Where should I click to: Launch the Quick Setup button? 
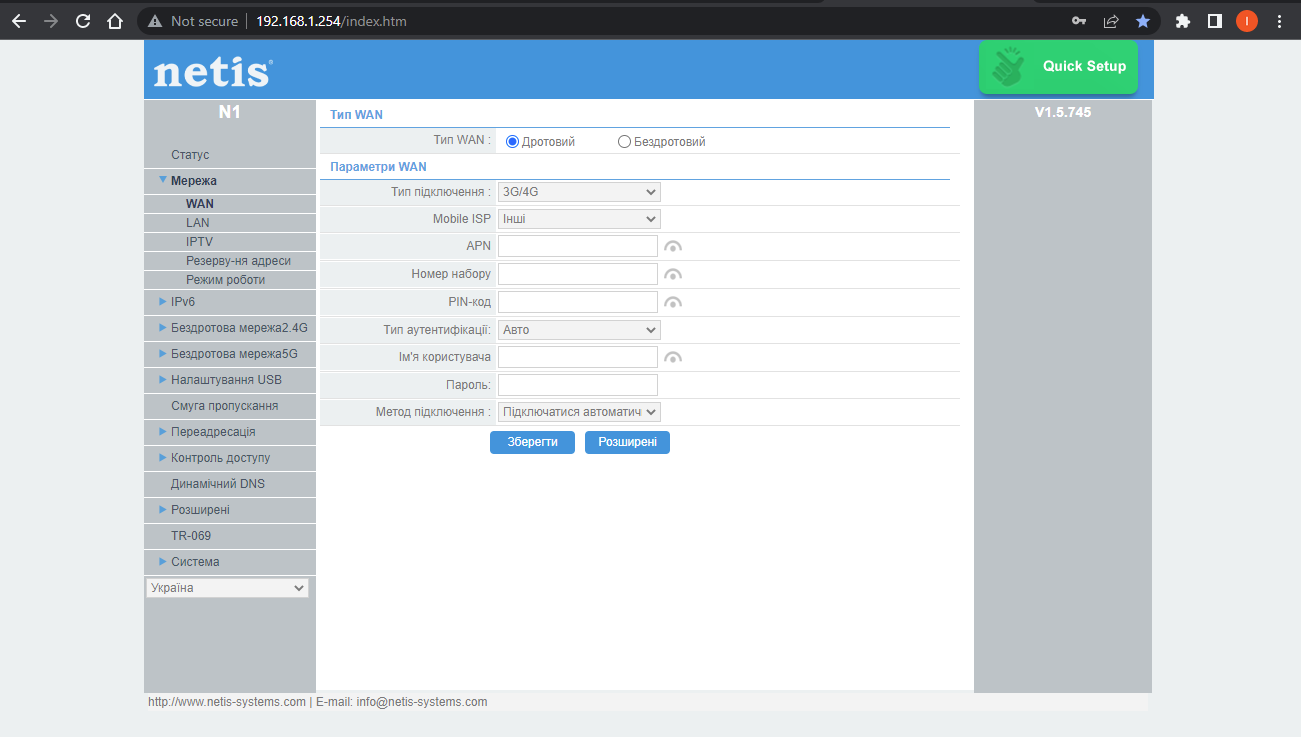[x=1058, y=67]
